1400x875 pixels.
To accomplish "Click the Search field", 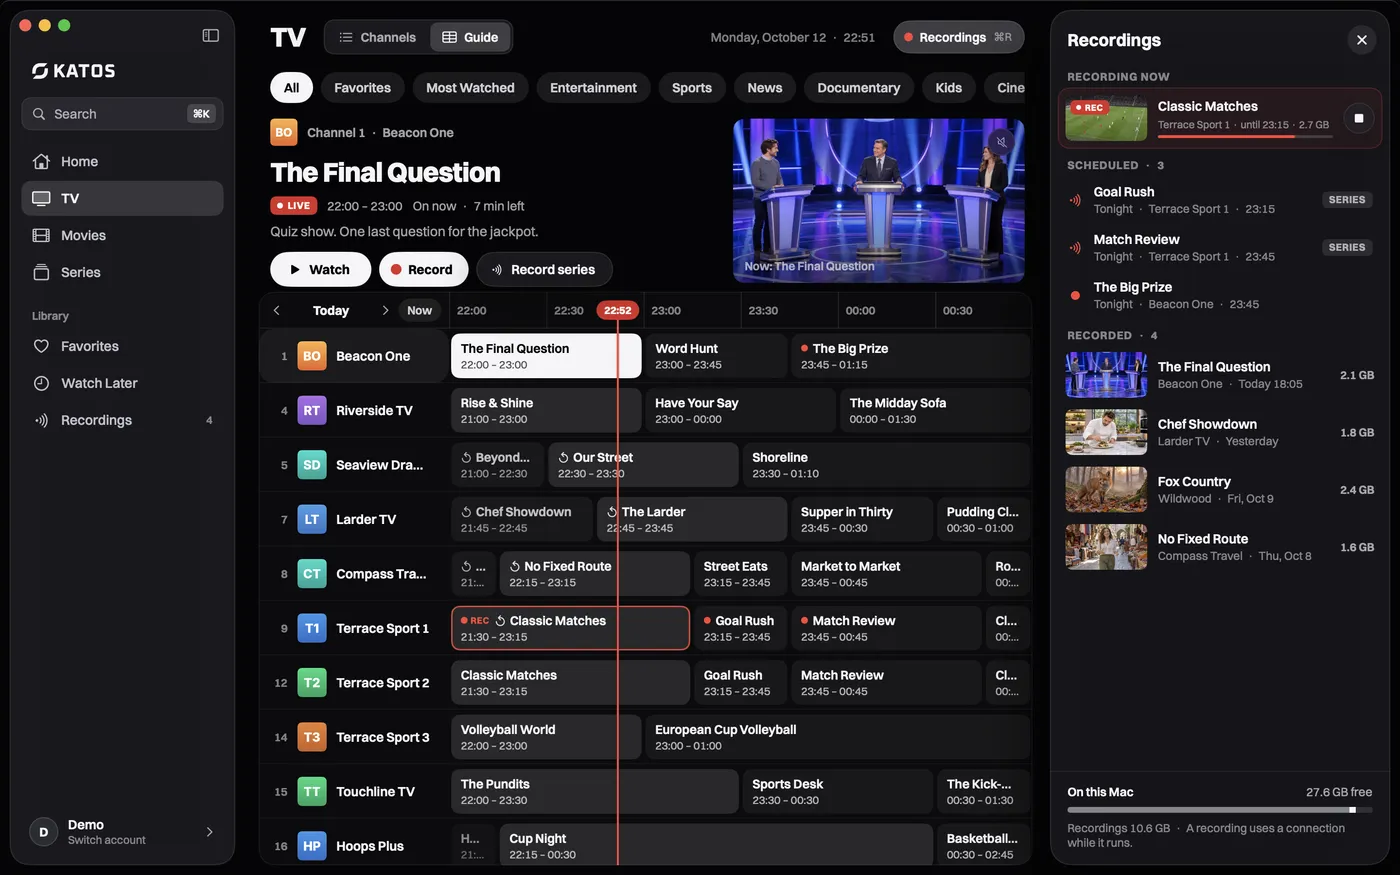I will [122, 114].
